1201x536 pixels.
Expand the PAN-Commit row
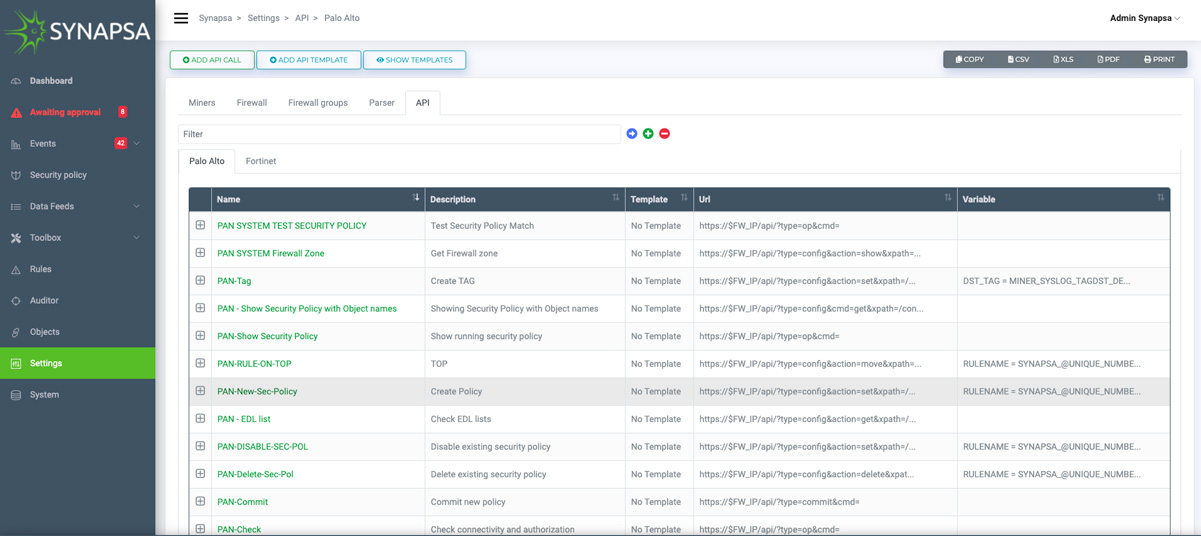click(x=200, y=502)
